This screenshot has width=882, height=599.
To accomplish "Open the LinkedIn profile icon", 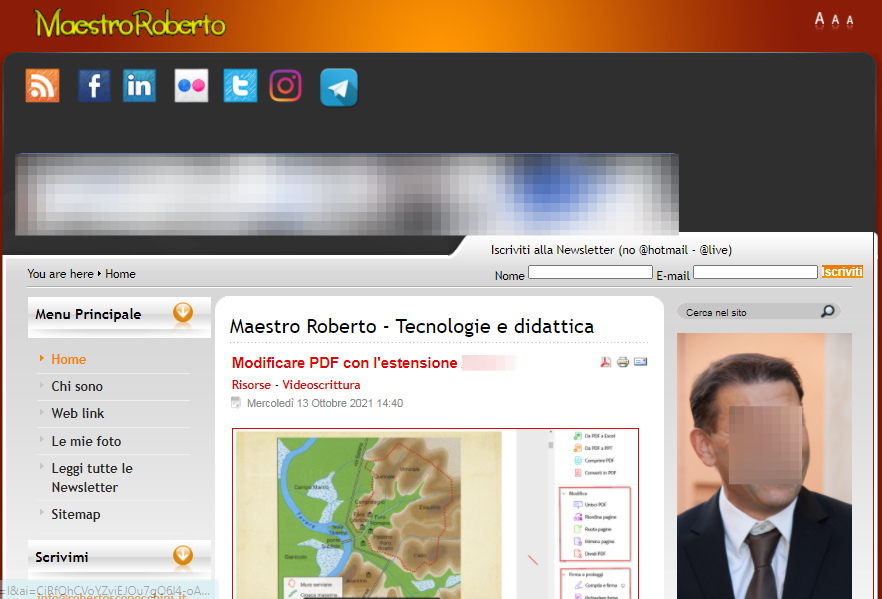I will (x=140, y=86).
